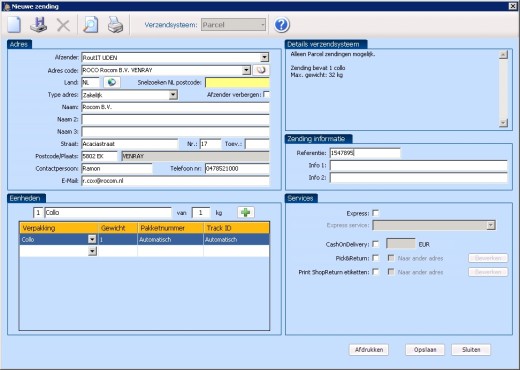520x370 pixels.
Task: Click the weight field before kg
Action: tap(201, 213)
